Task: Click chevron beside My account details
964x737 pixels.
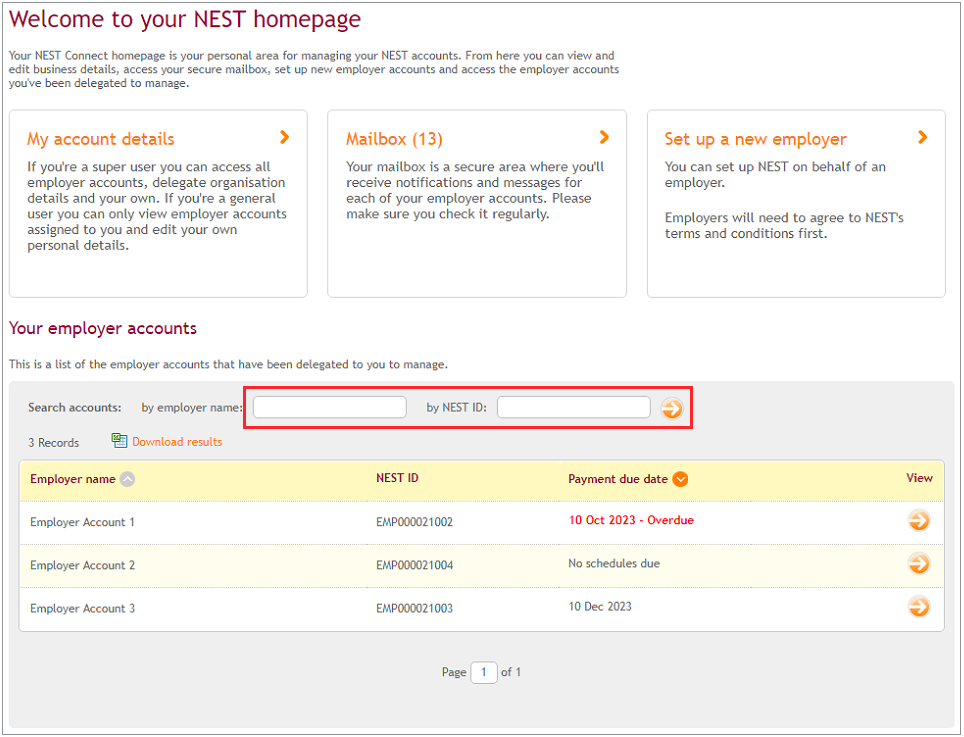Action: click(x=284, y=137)
